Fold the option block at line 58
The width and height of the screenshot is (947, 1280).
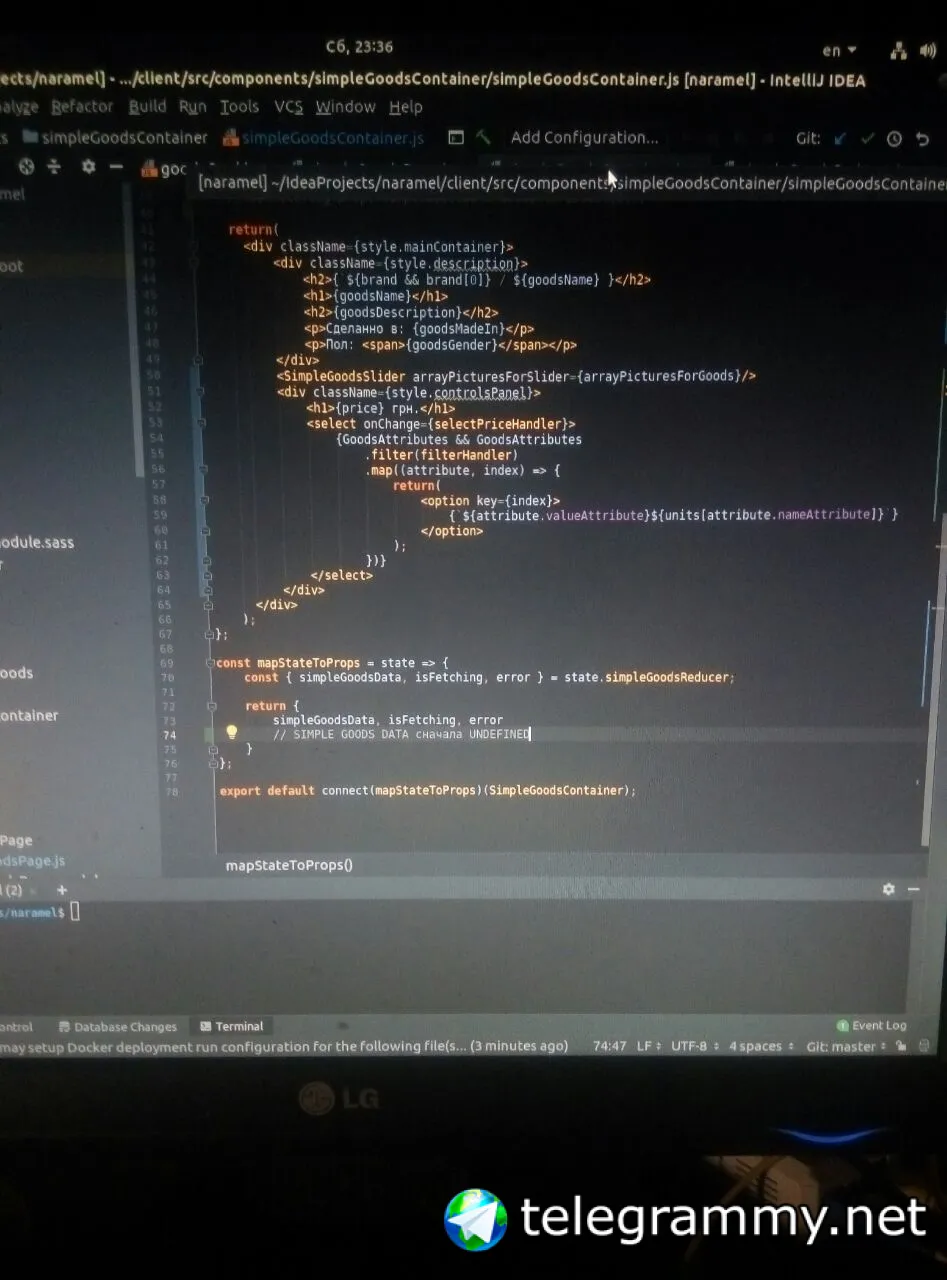[x=206, y=500]
